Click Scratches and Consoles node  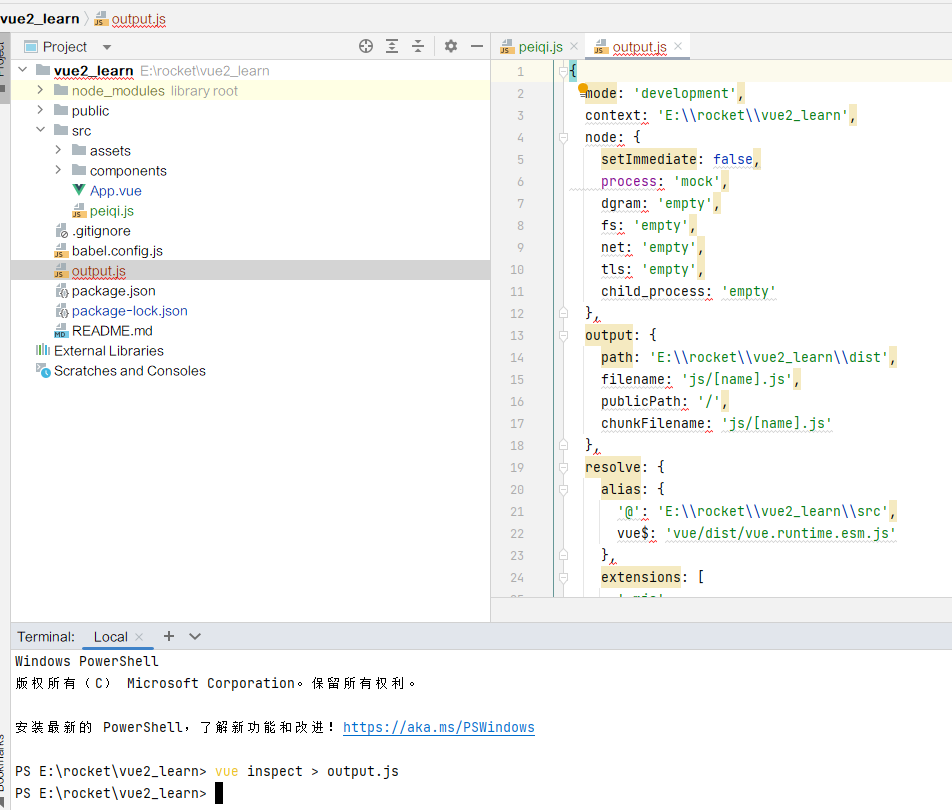pyautogui.click(x=129, y=371)
